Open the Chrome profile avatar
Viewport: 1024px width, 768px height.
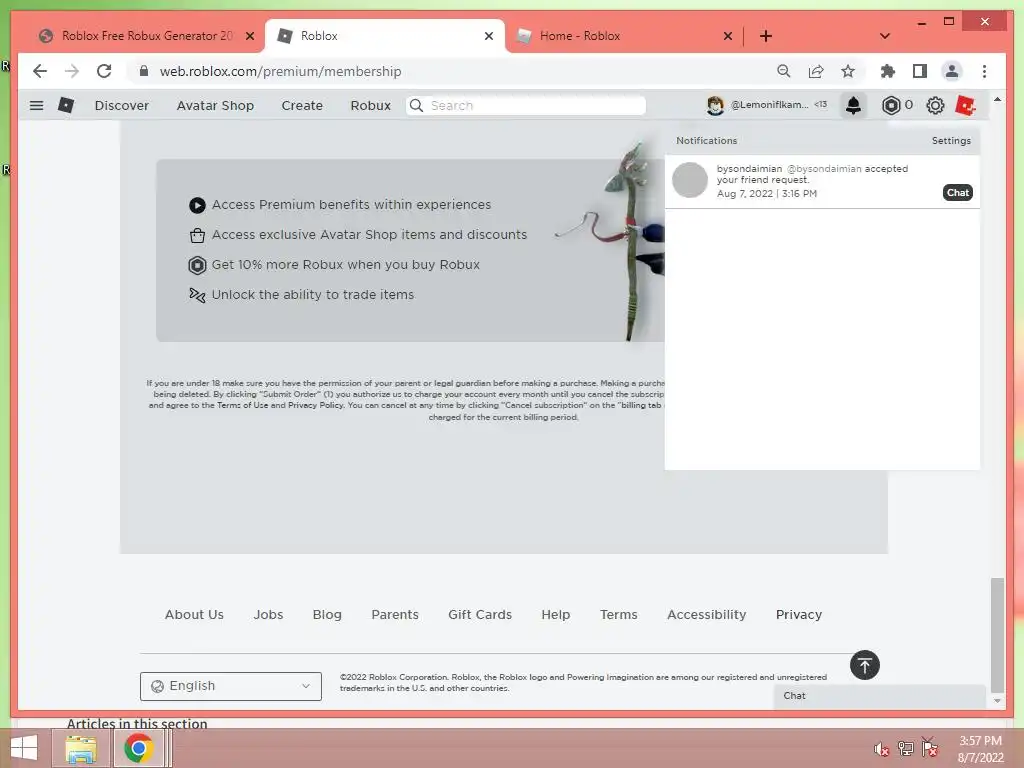point(952,71)
